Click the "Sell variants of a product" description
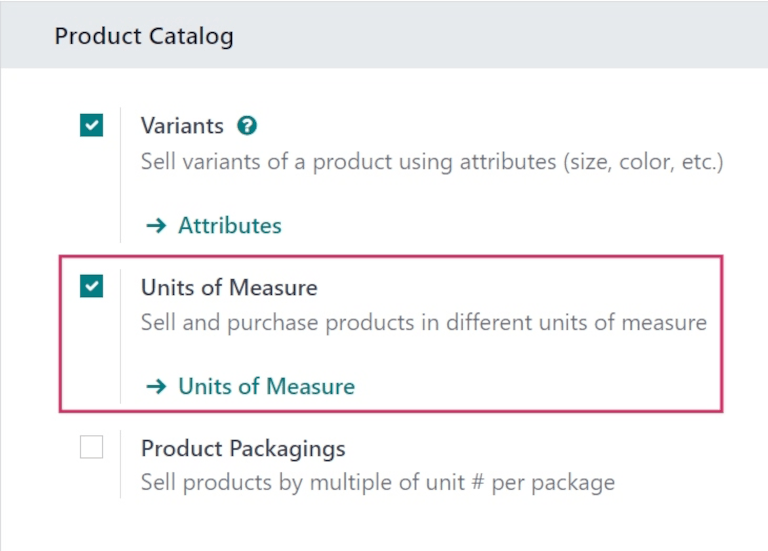768x551 pixels. (431, 161)
